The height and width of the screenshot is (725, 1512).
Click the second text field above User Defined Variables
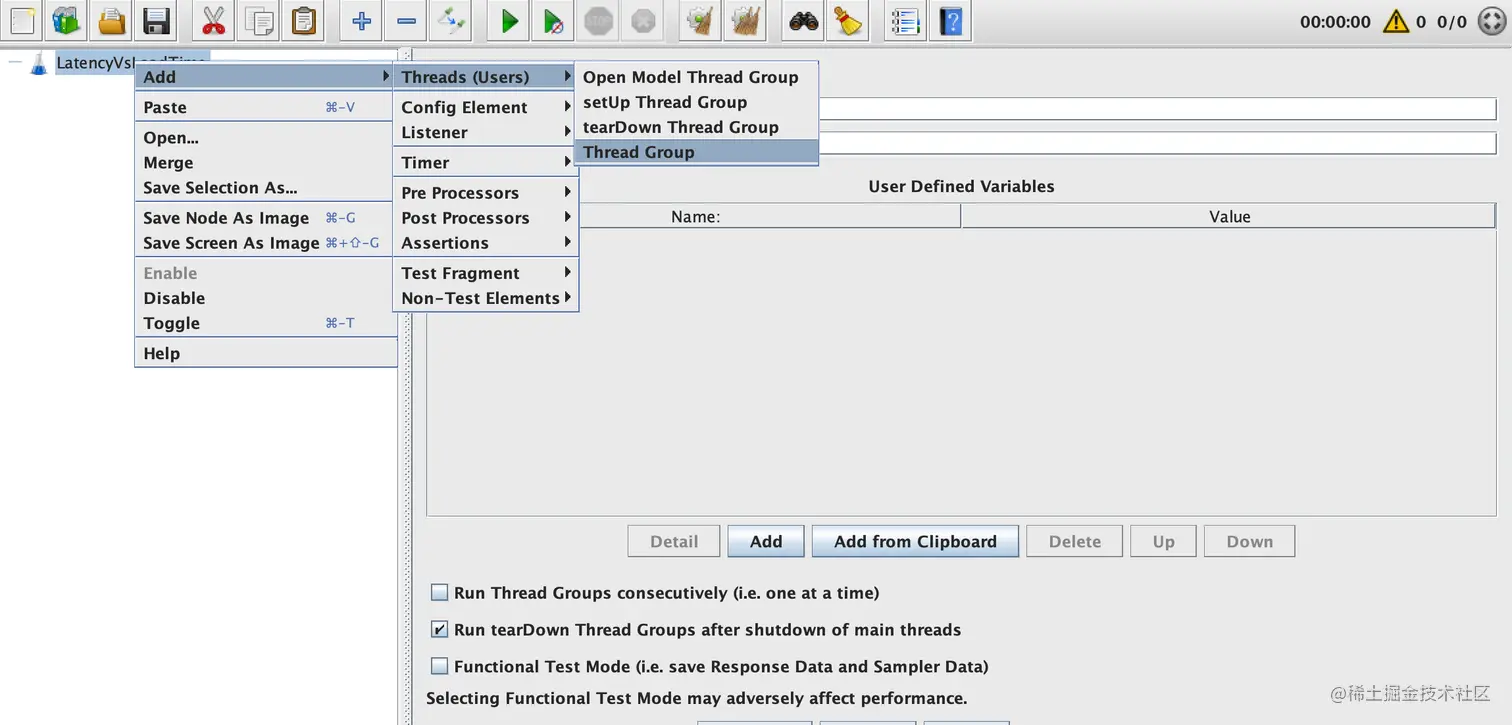pyautogui.click(x=1157, y=143)
